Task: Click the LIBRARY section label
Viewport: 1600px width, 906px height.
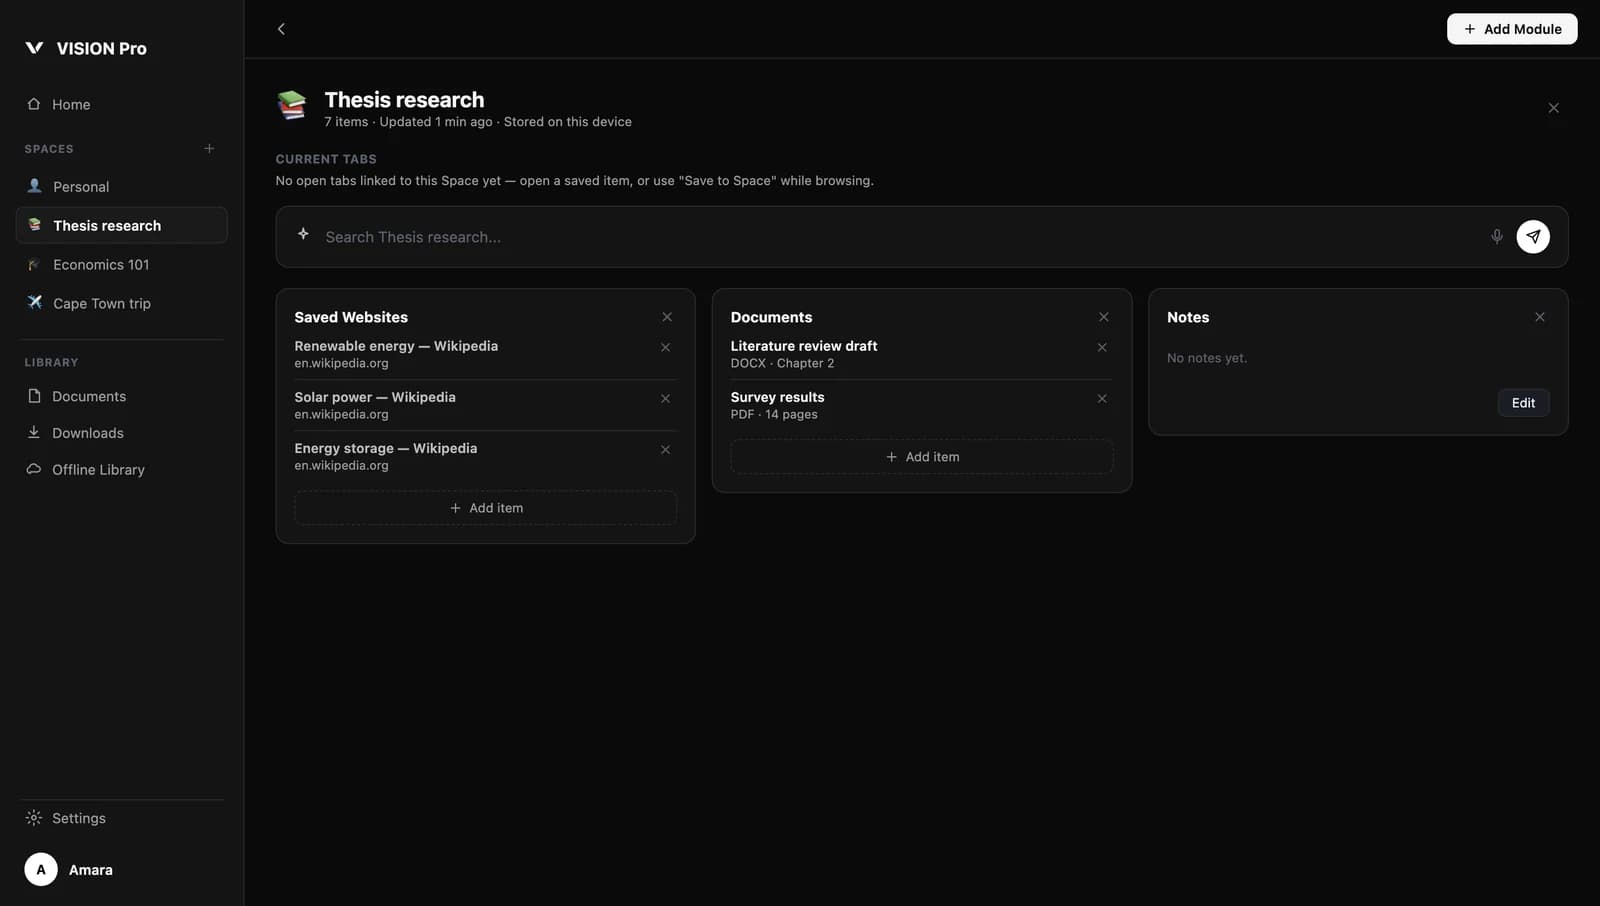Action: [x=51, y=363]
